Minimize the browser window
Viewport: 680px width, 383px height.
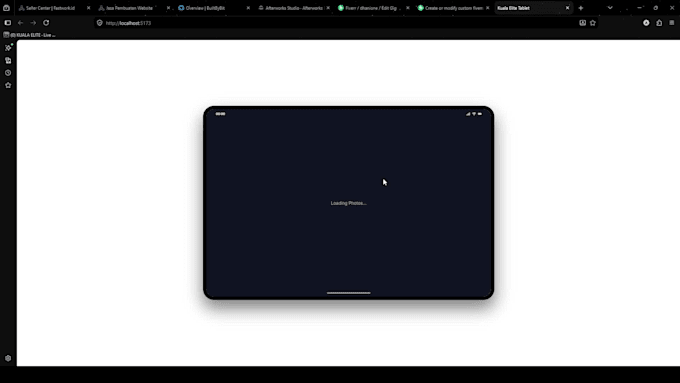coord(639,8)
